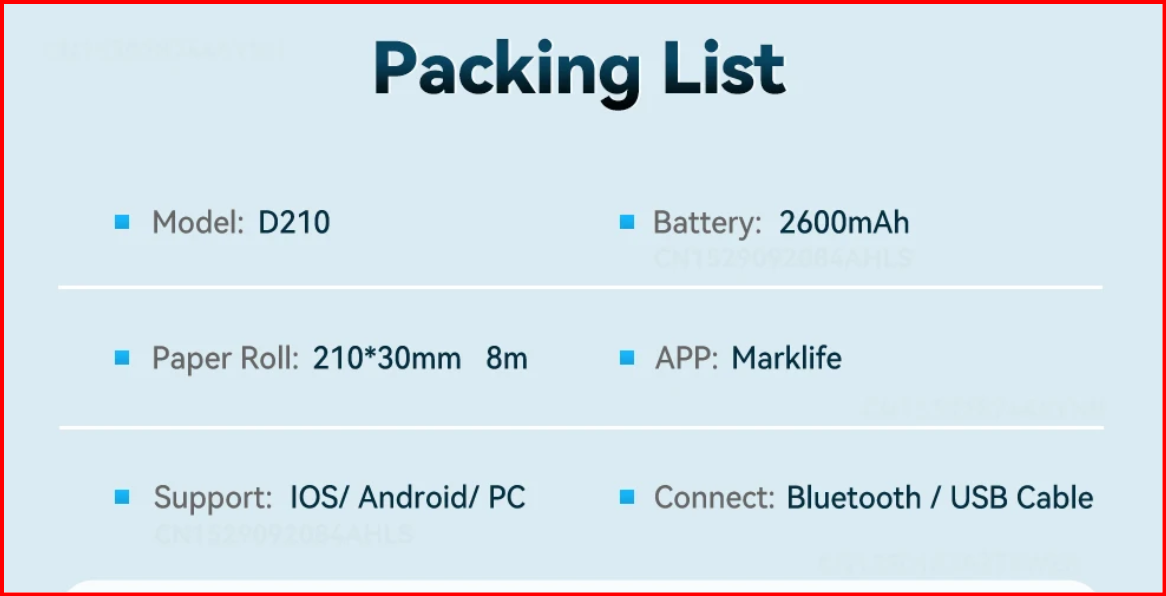1166x596 pixels.
Task: Click the Paper Roll label
Action: 225,358
